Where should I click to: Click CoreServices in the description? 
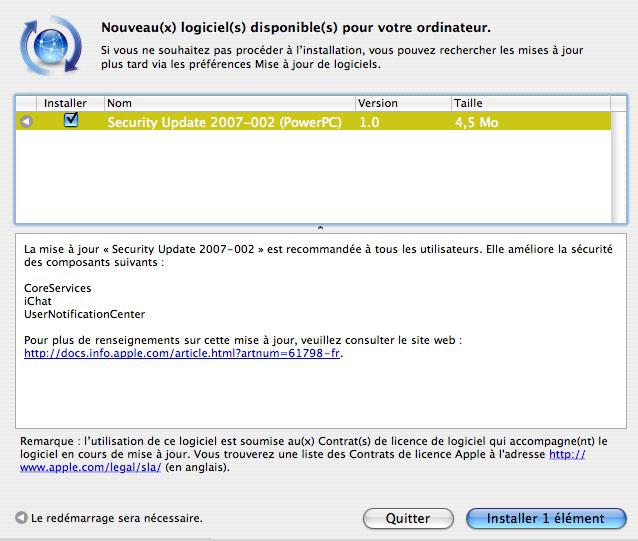click(57, 288)
